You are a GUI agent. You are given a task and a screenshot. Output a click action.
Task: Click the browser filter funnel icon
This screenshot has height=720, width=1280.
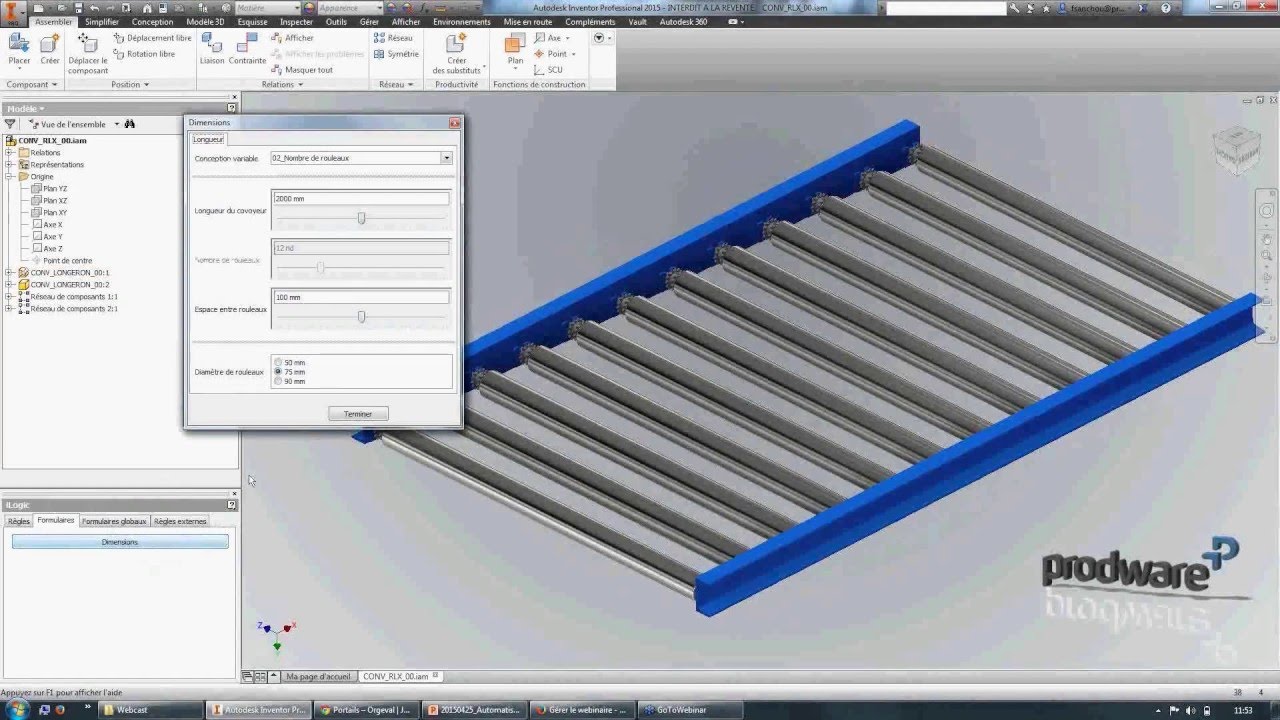tap(10, 124)
